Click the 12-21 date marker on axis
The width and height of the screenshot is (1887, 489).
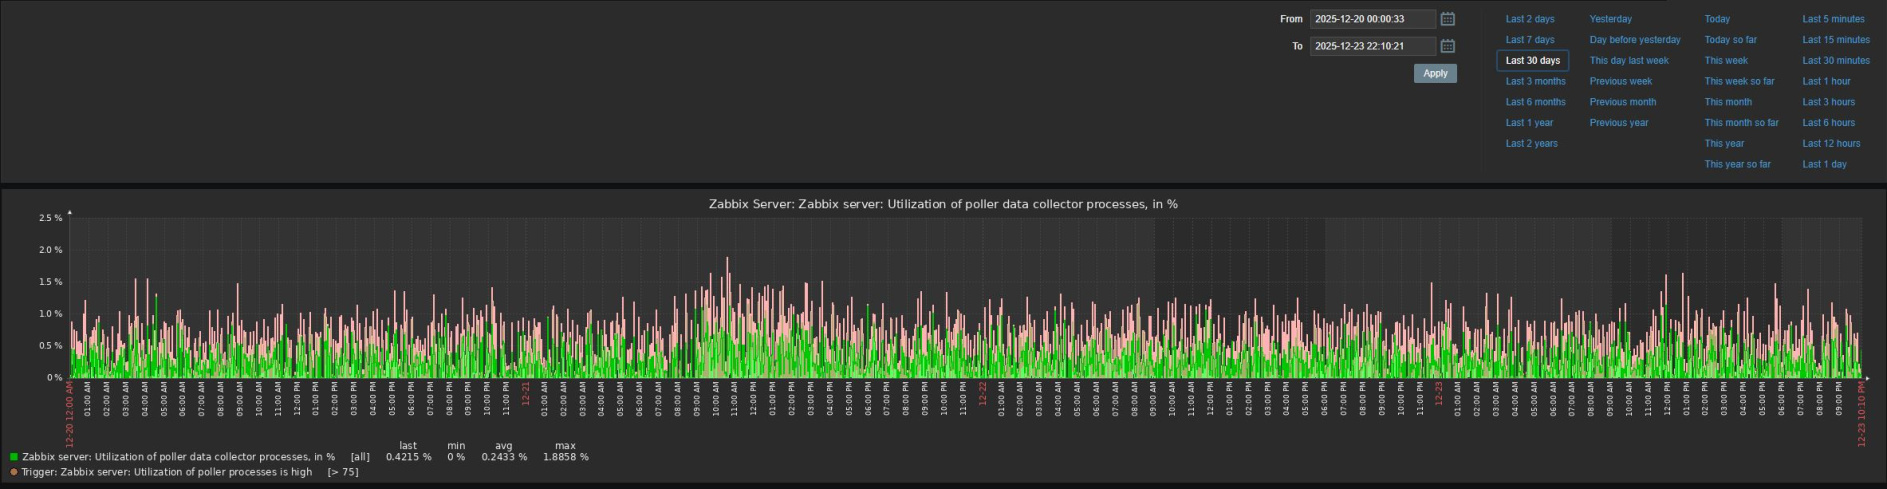(526, 393)
